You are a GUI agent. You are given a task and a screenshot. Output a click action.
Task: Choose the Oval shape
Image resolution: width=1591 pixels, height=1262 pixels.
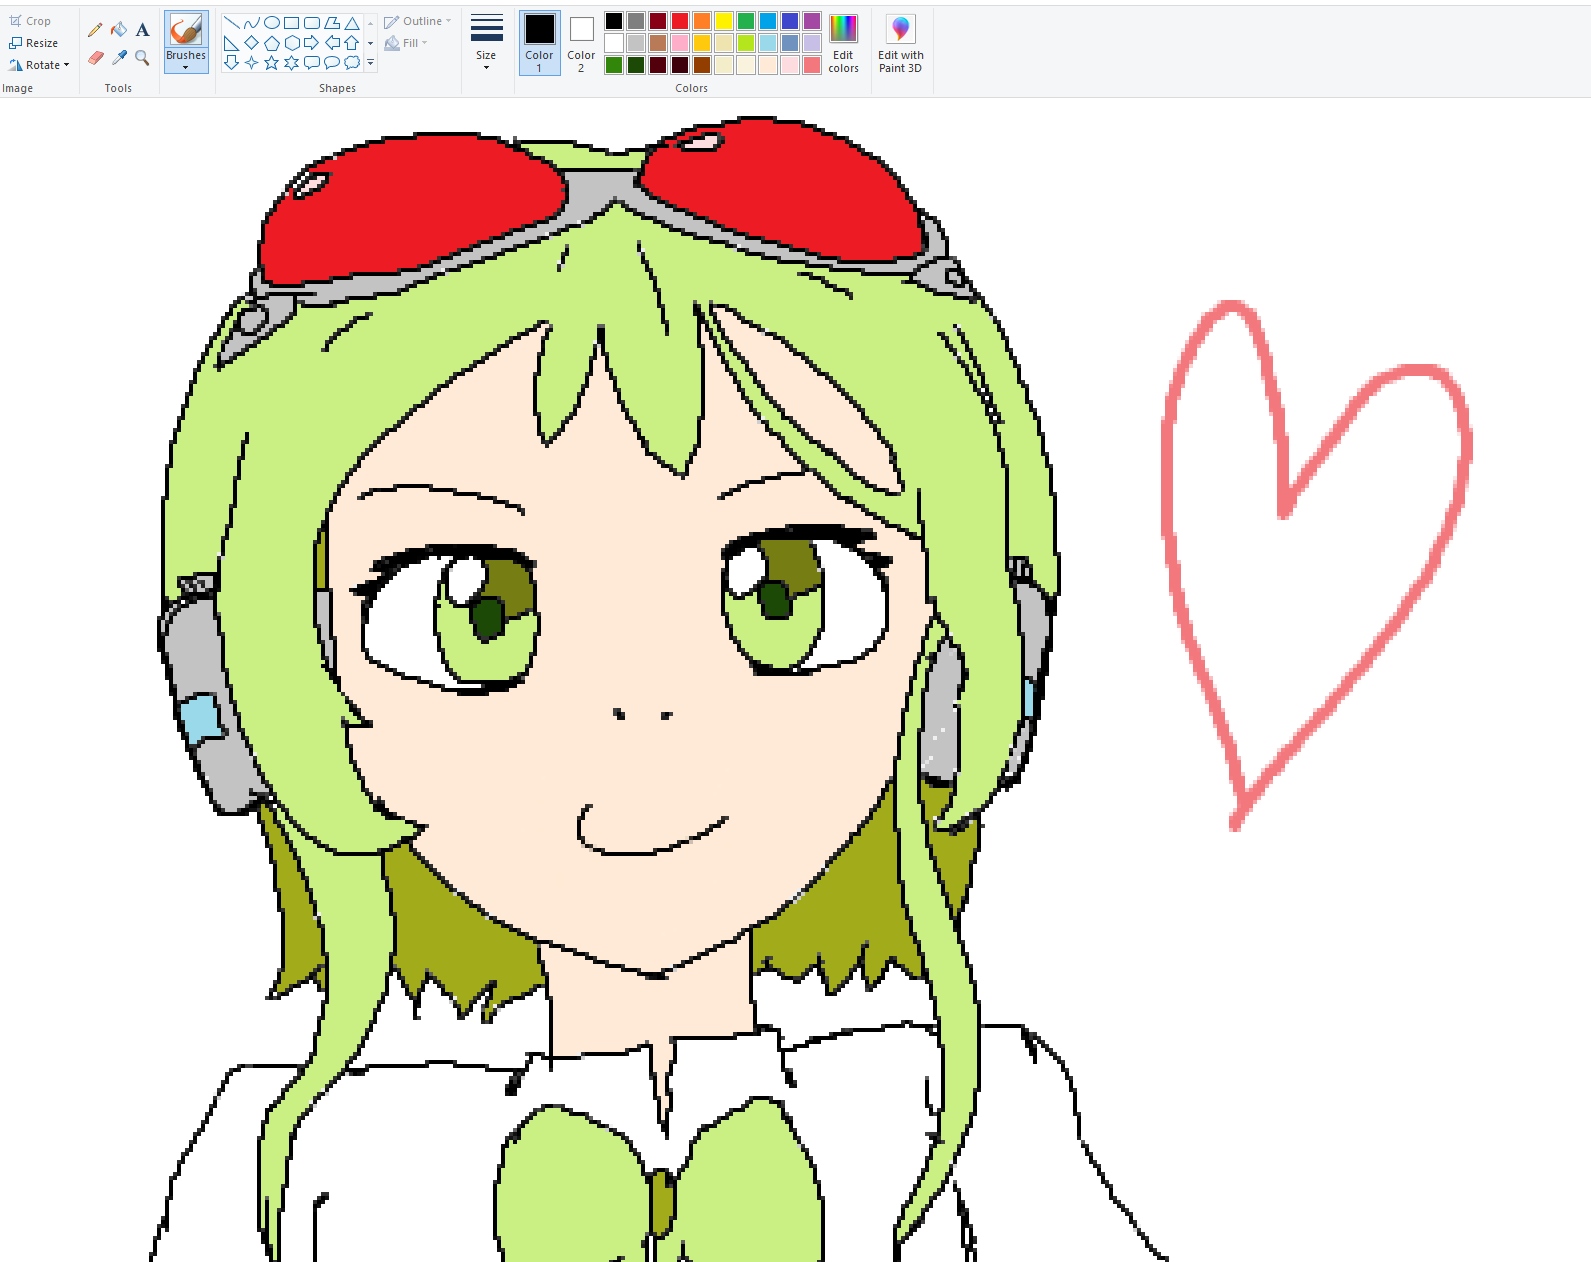[x=271, y=23]
